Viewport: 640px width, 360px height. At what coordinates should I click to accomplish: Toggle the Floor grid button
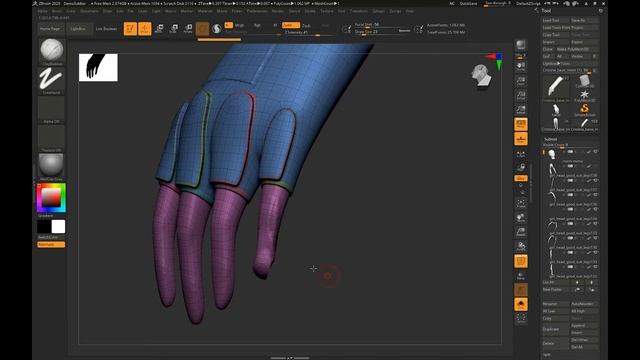tap(521, 139)
